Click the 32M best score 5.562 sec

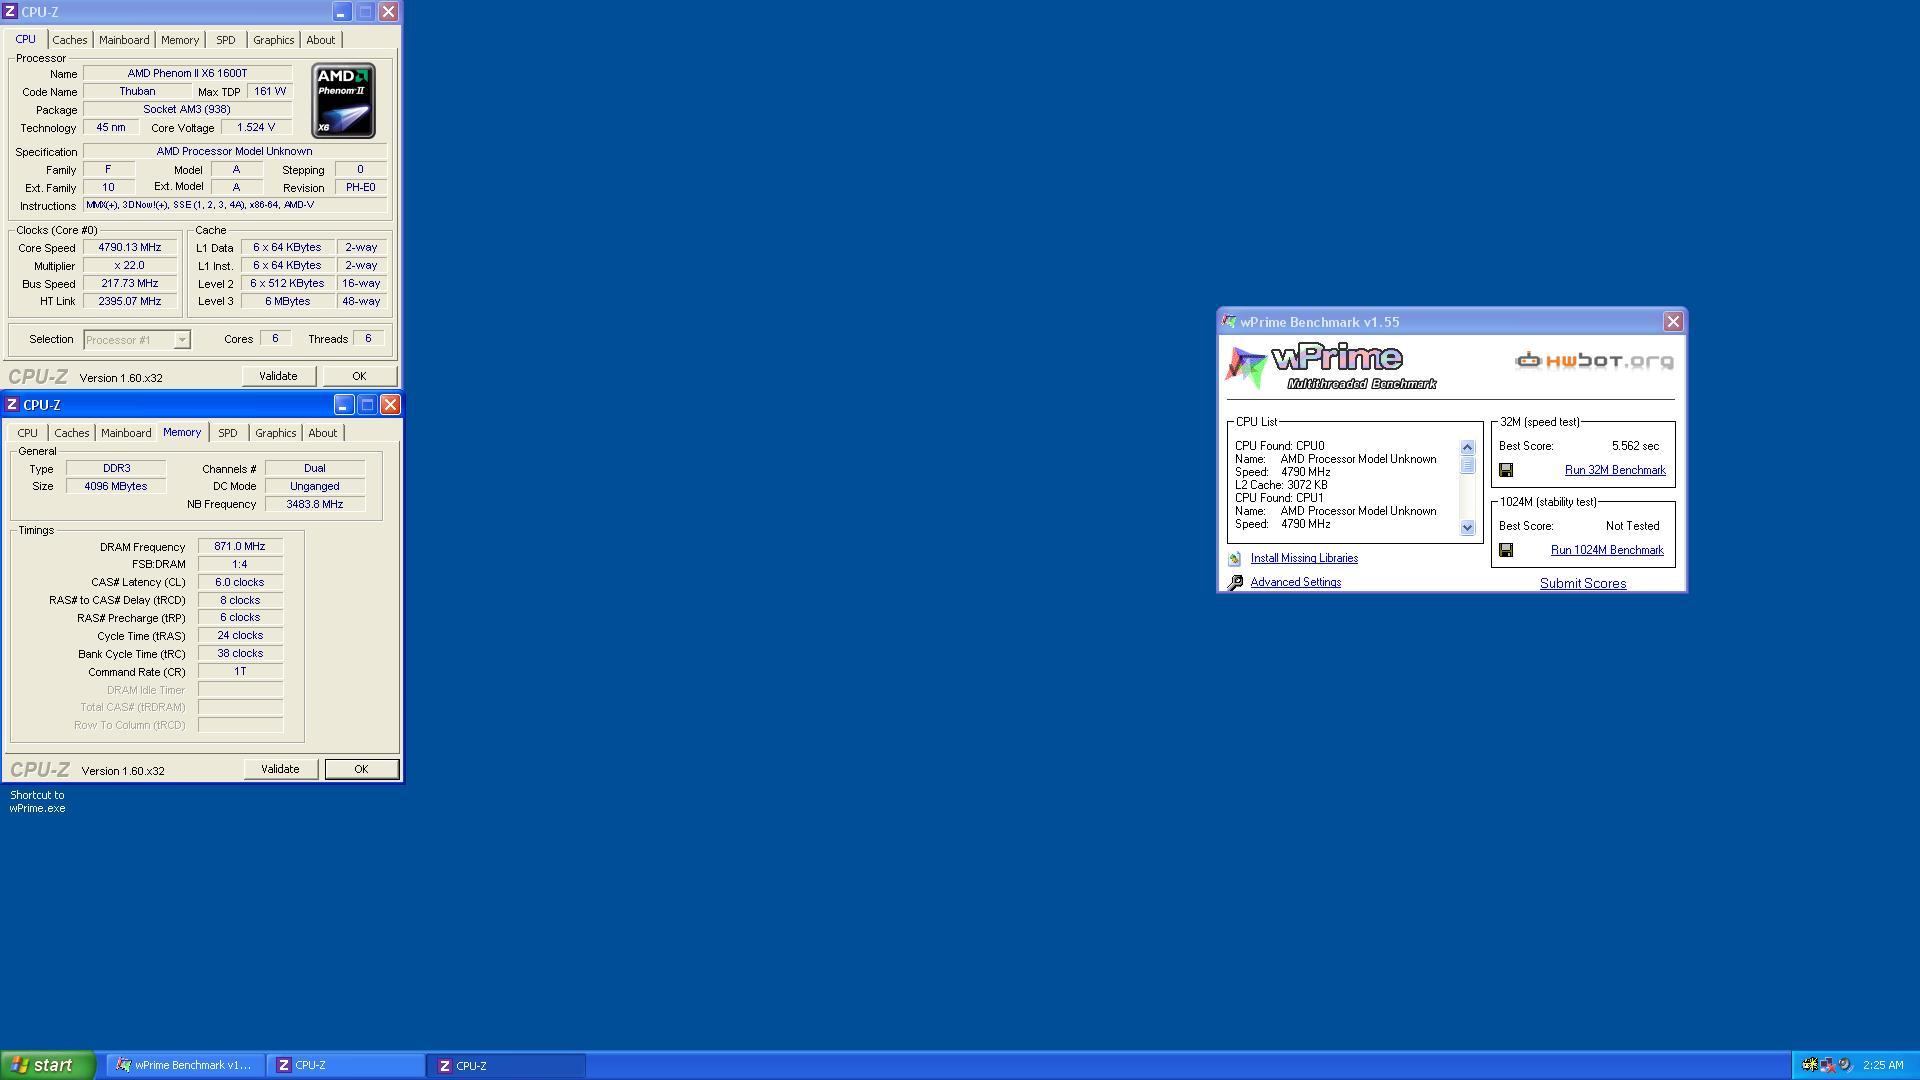pos(1635,446)
